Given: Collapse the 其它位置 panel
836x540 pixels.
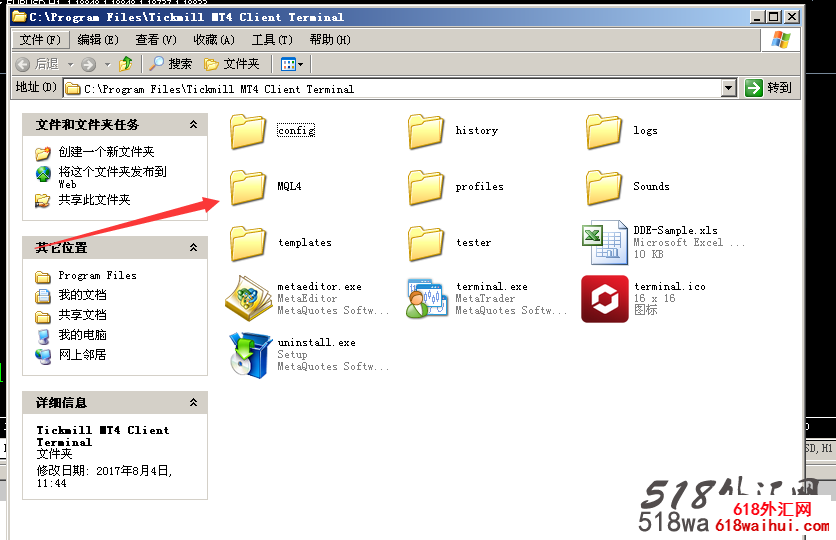Looking at the screenshot, I should [x=194, y=247].
